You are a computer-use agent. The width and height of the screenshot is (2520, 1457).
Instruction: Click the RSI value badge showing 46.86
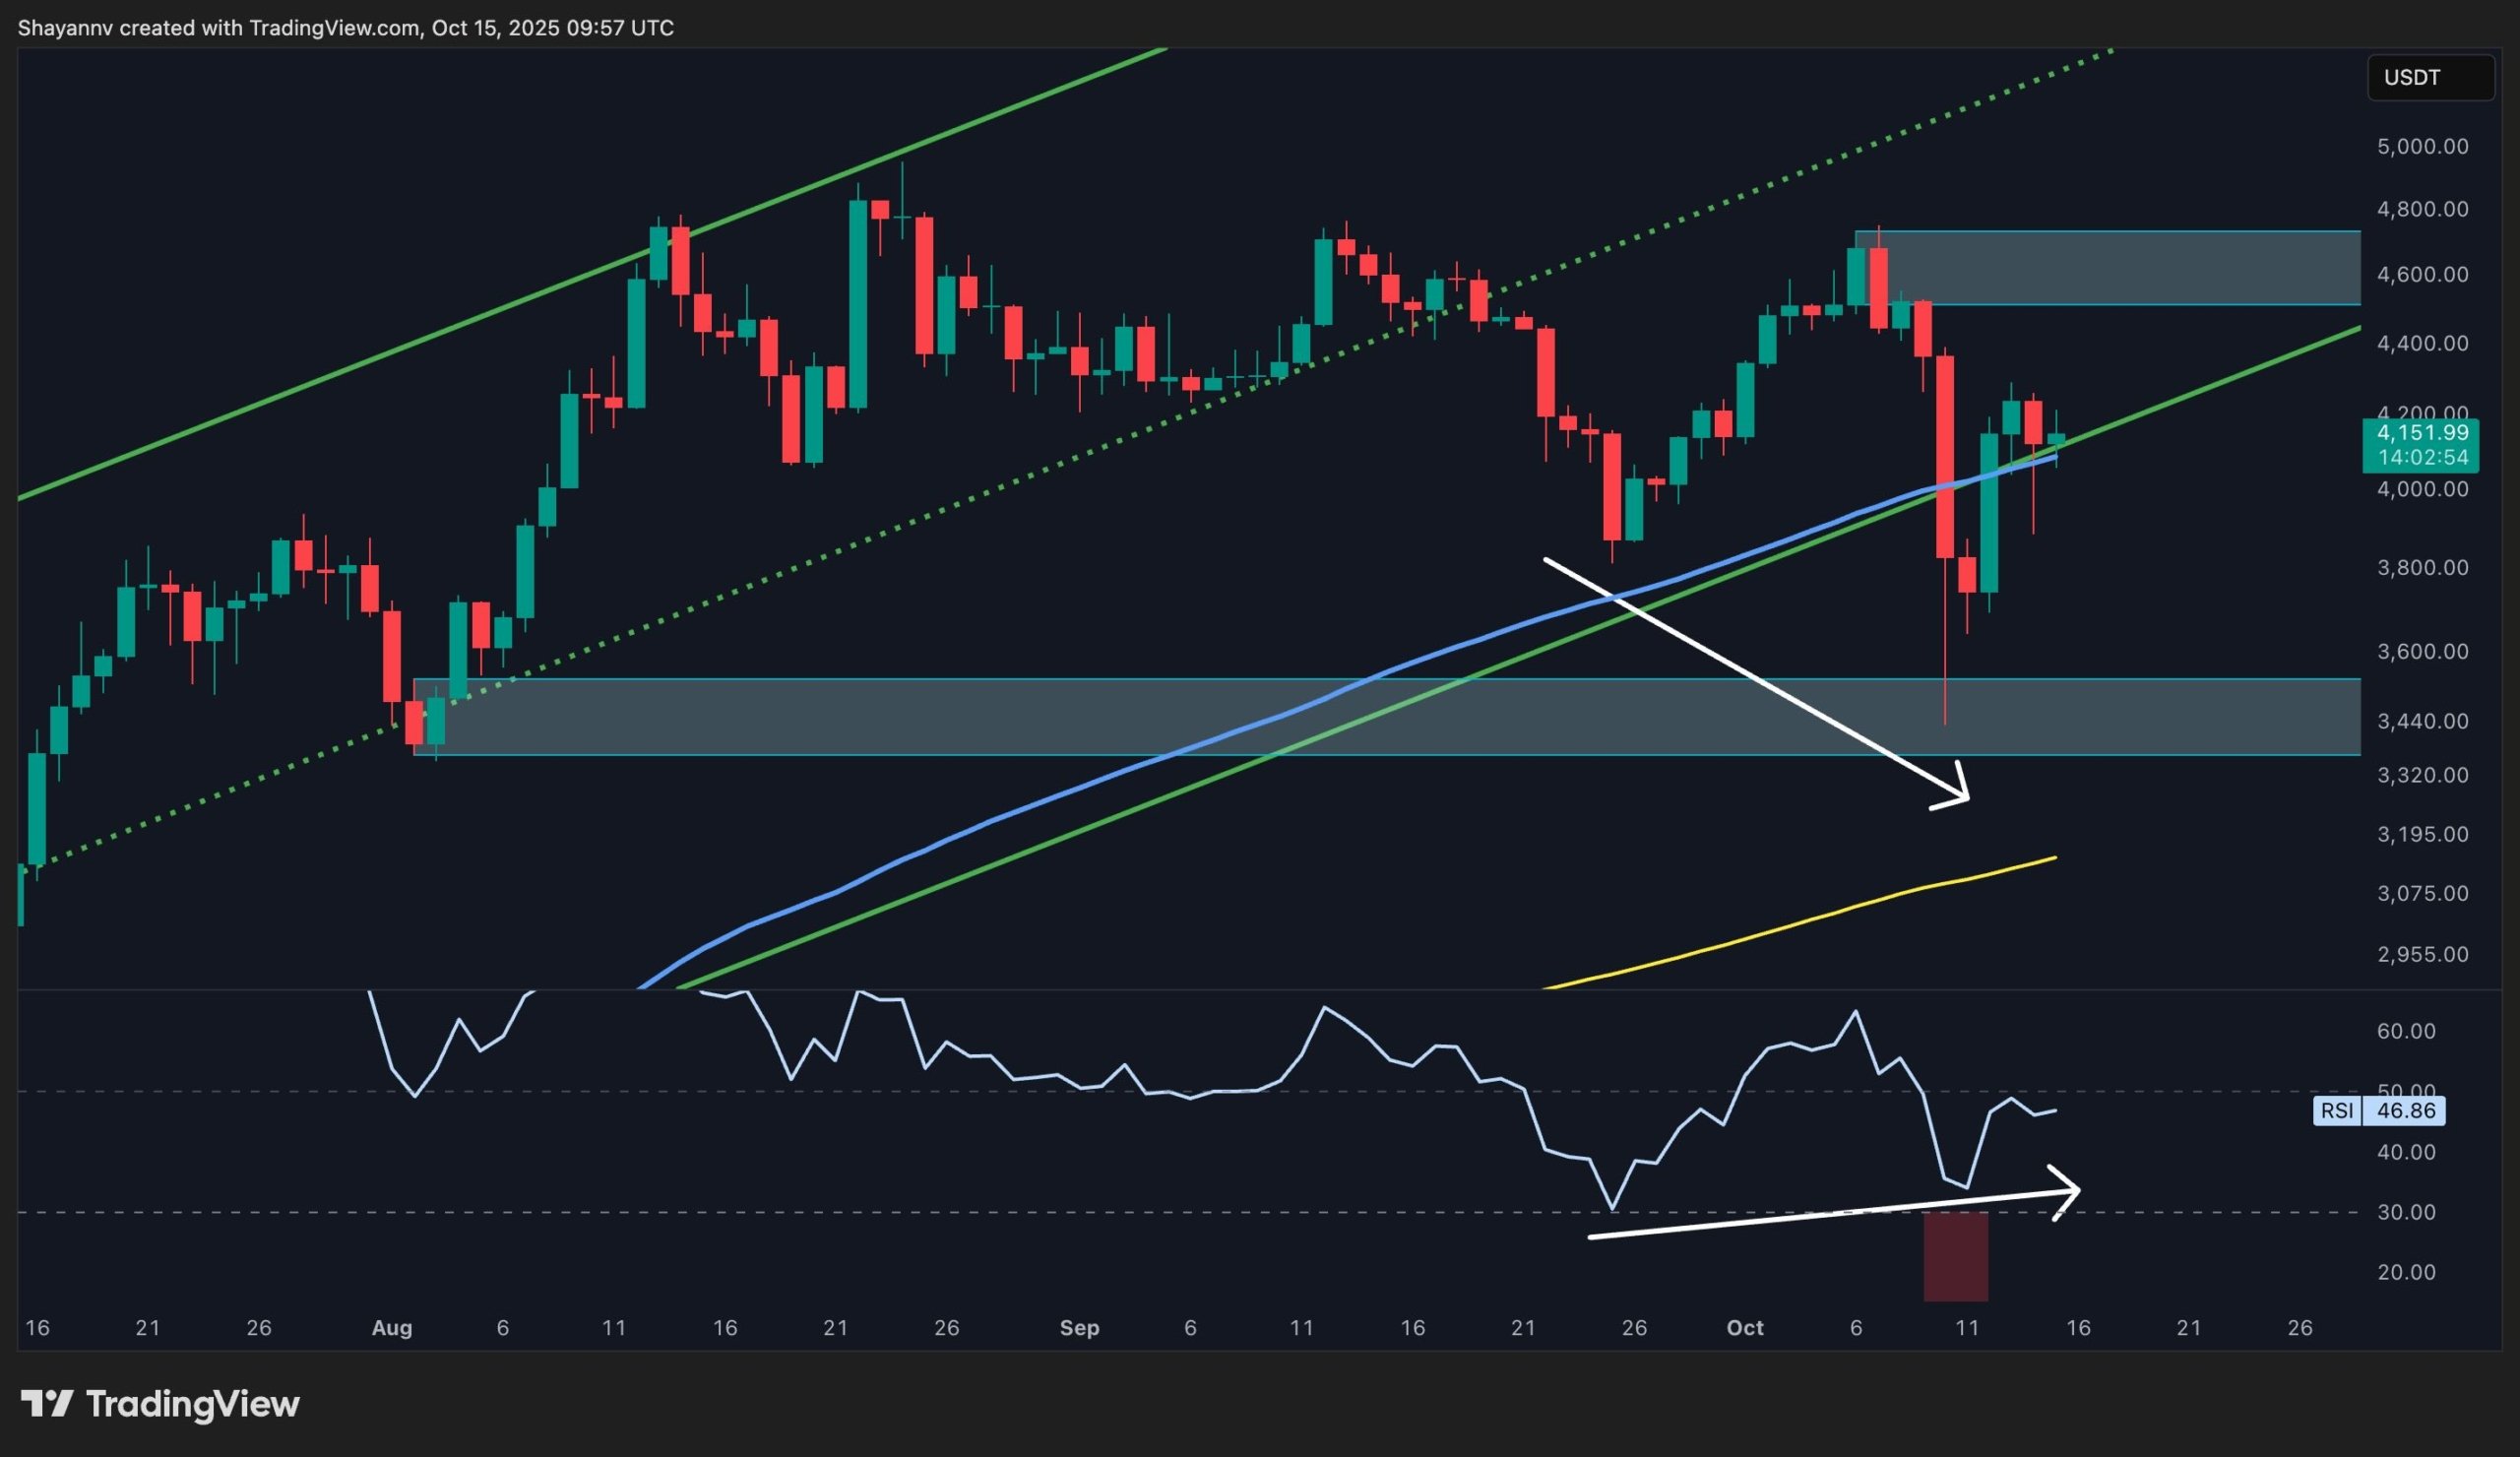2410,1111
